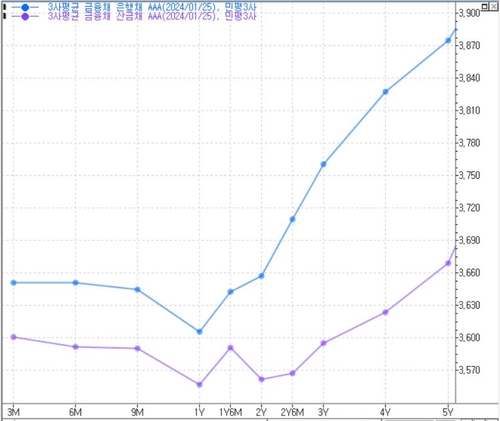
Task: Select the blue 6M data point
Action: [x=76, y=283]
